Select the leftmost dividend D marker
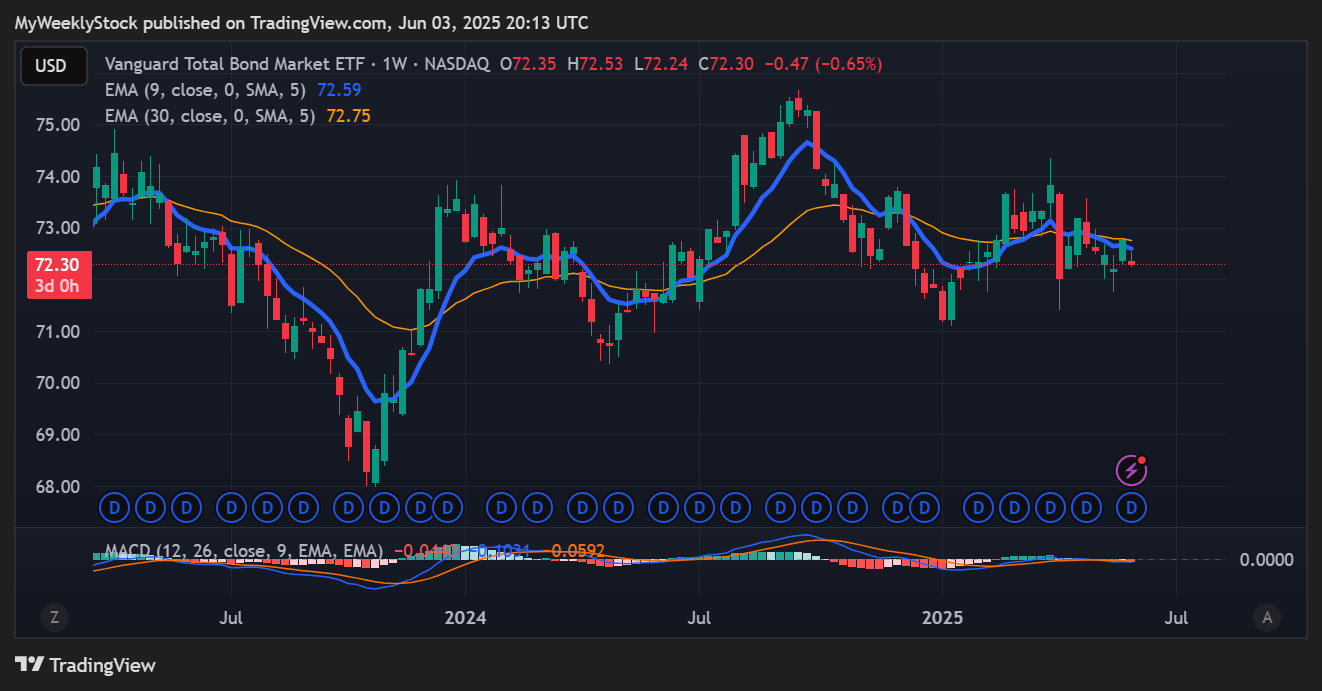Image resolution: width=1322 pixels, height=691 pixels. tap(114, 508)
